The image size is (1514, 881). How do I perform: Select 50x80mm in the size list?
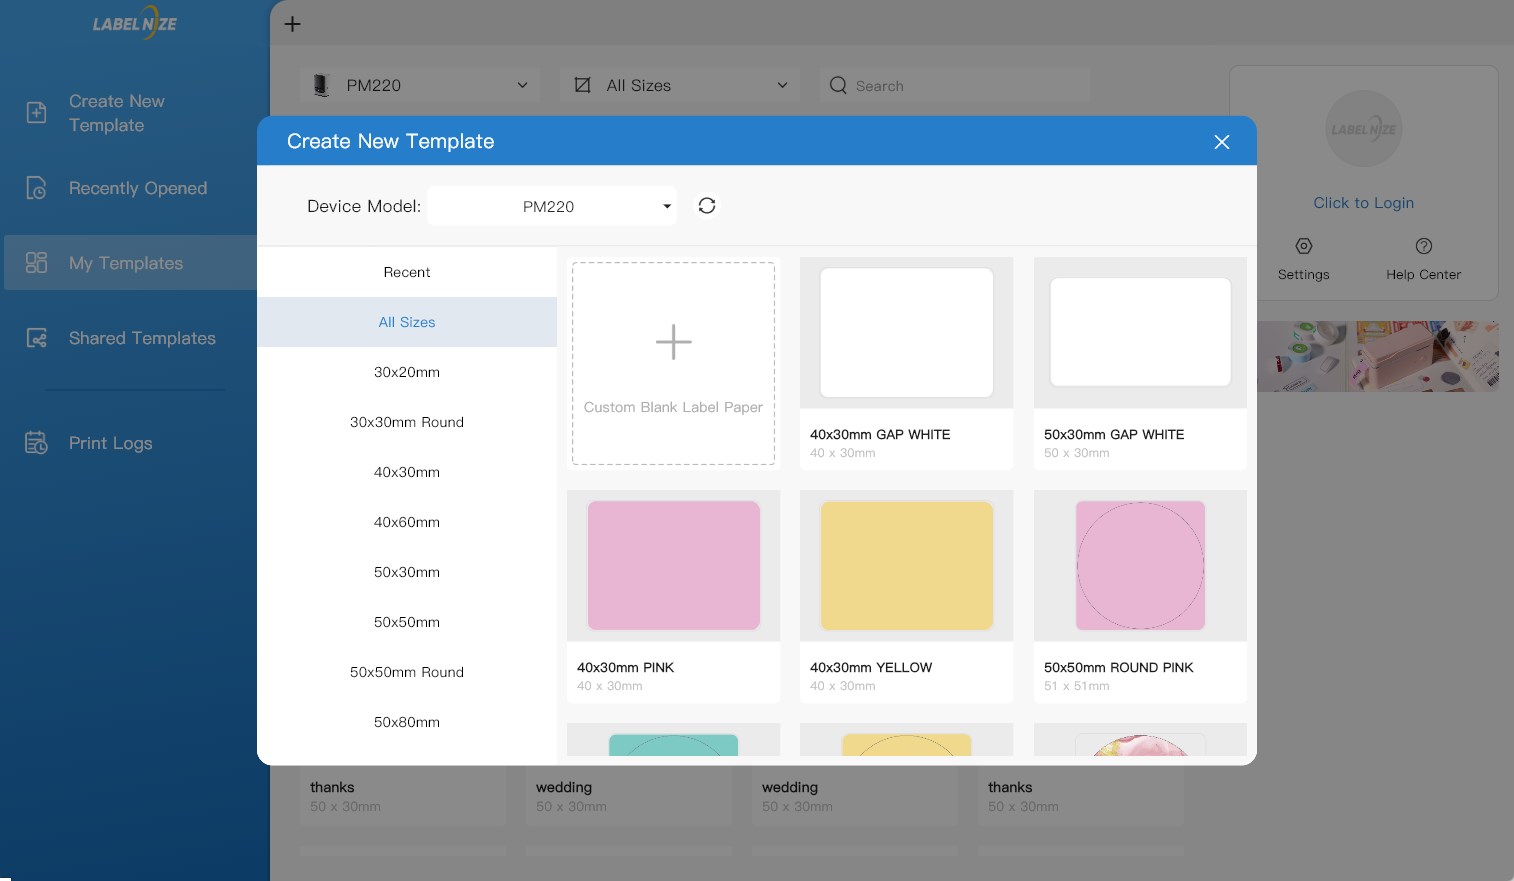coord(407,722)
